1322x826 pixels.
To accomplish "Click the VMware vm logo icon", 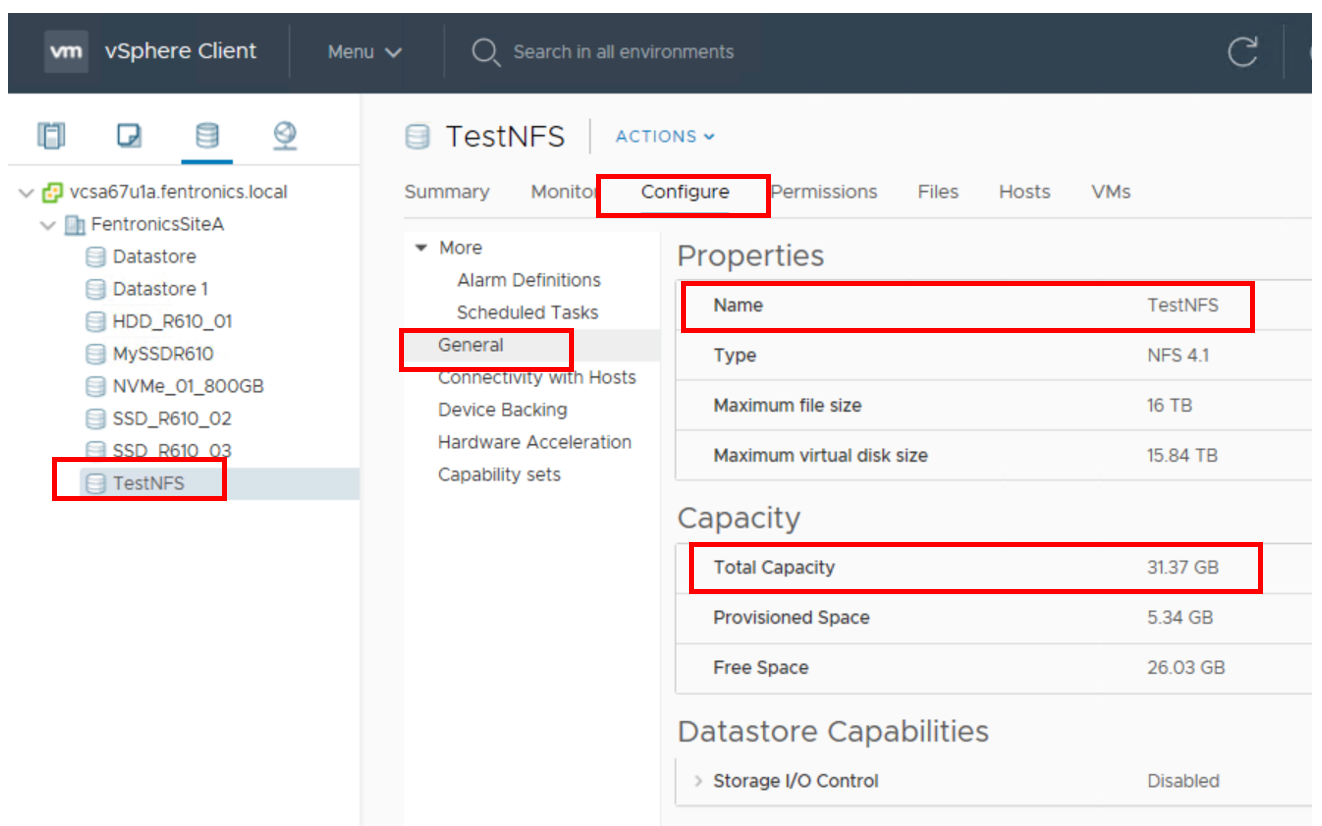I will coord(66,51).
